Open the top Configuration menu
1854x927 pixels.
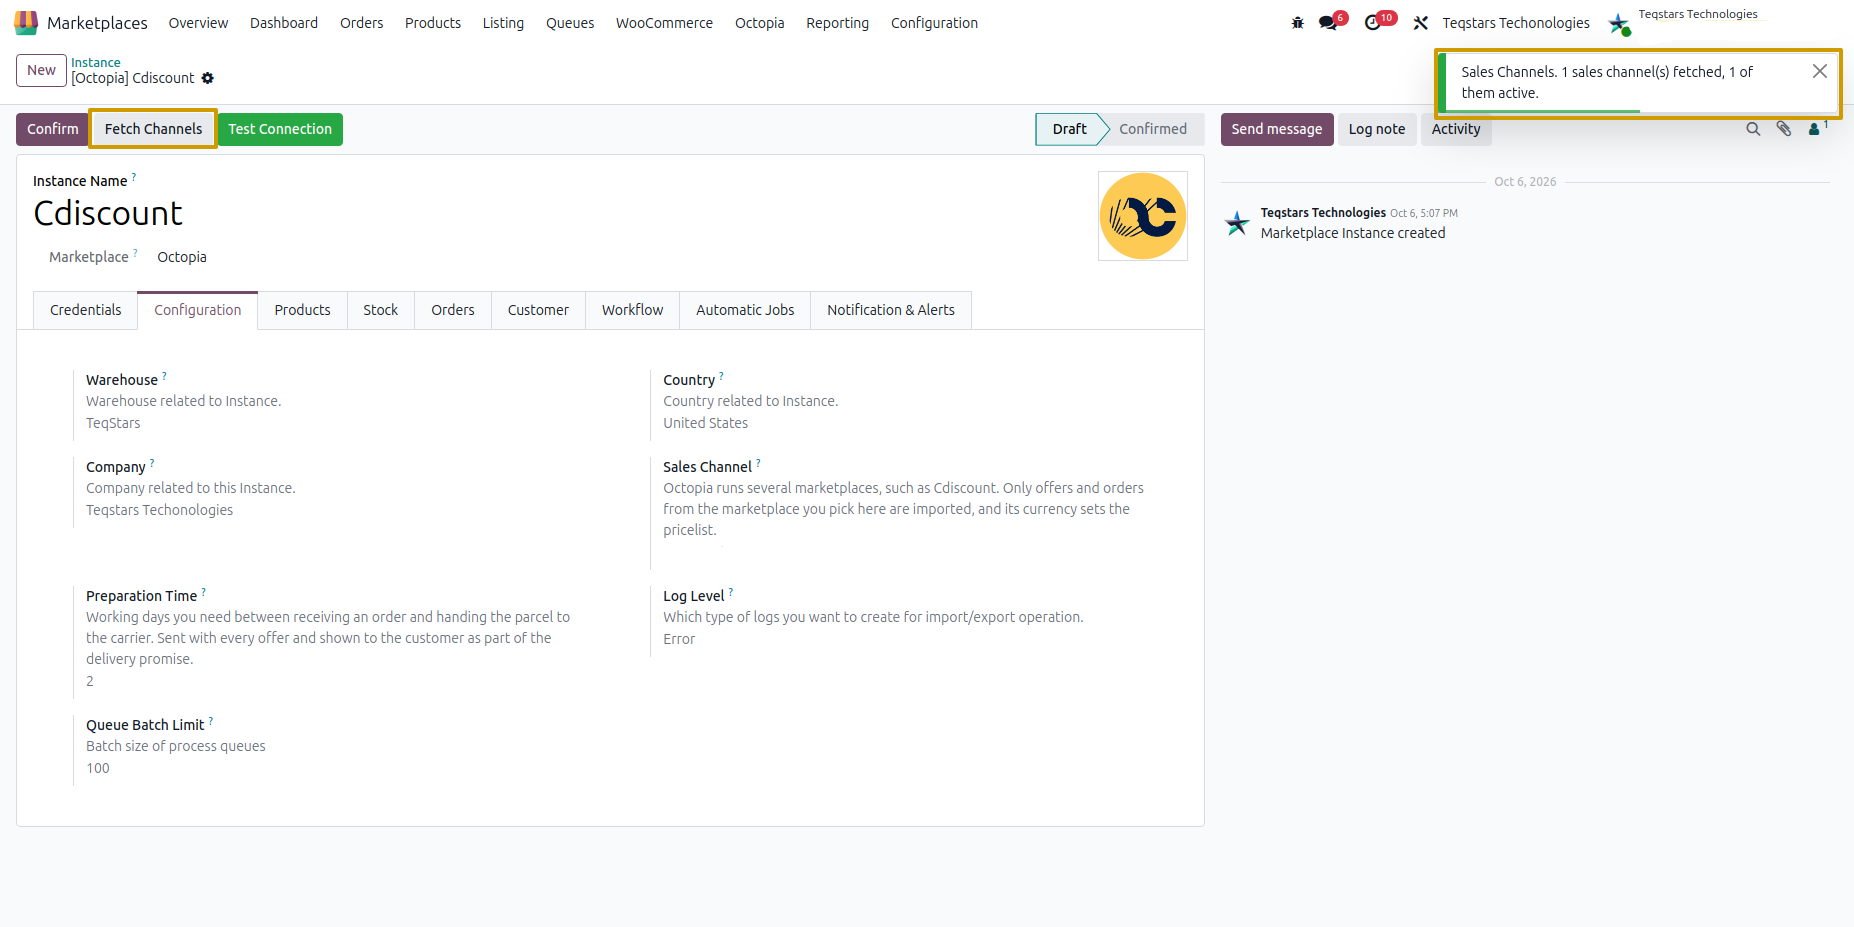pos(934,23)
